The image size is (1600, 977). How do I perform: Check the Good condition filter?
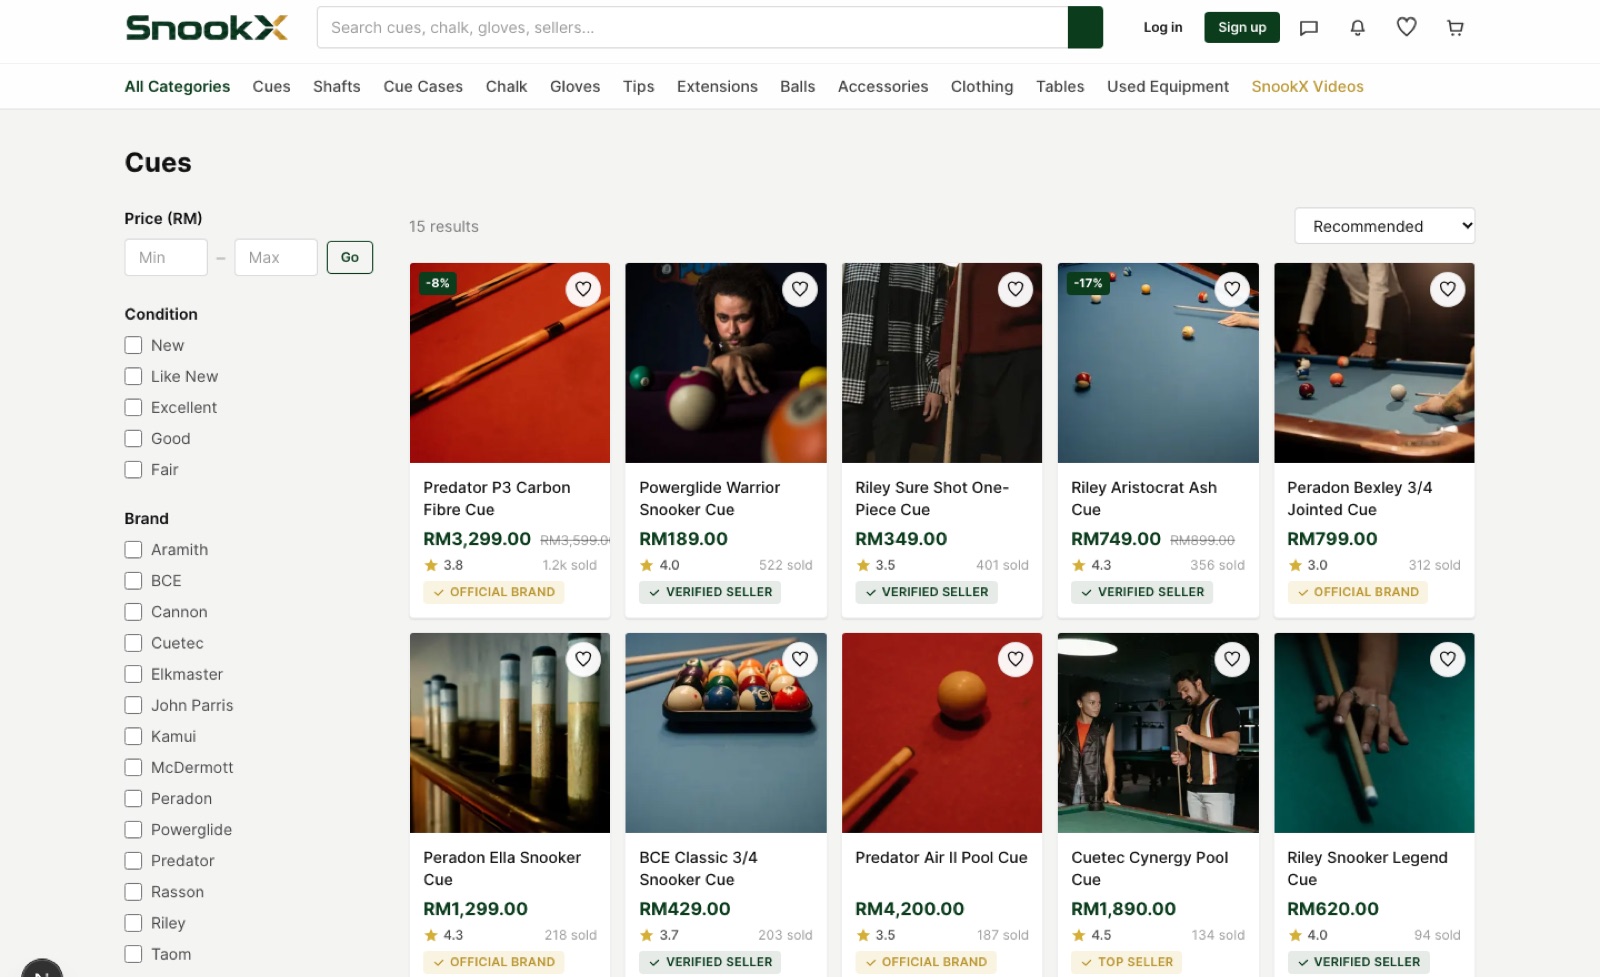pyautogui.click(x=133, y=438)
